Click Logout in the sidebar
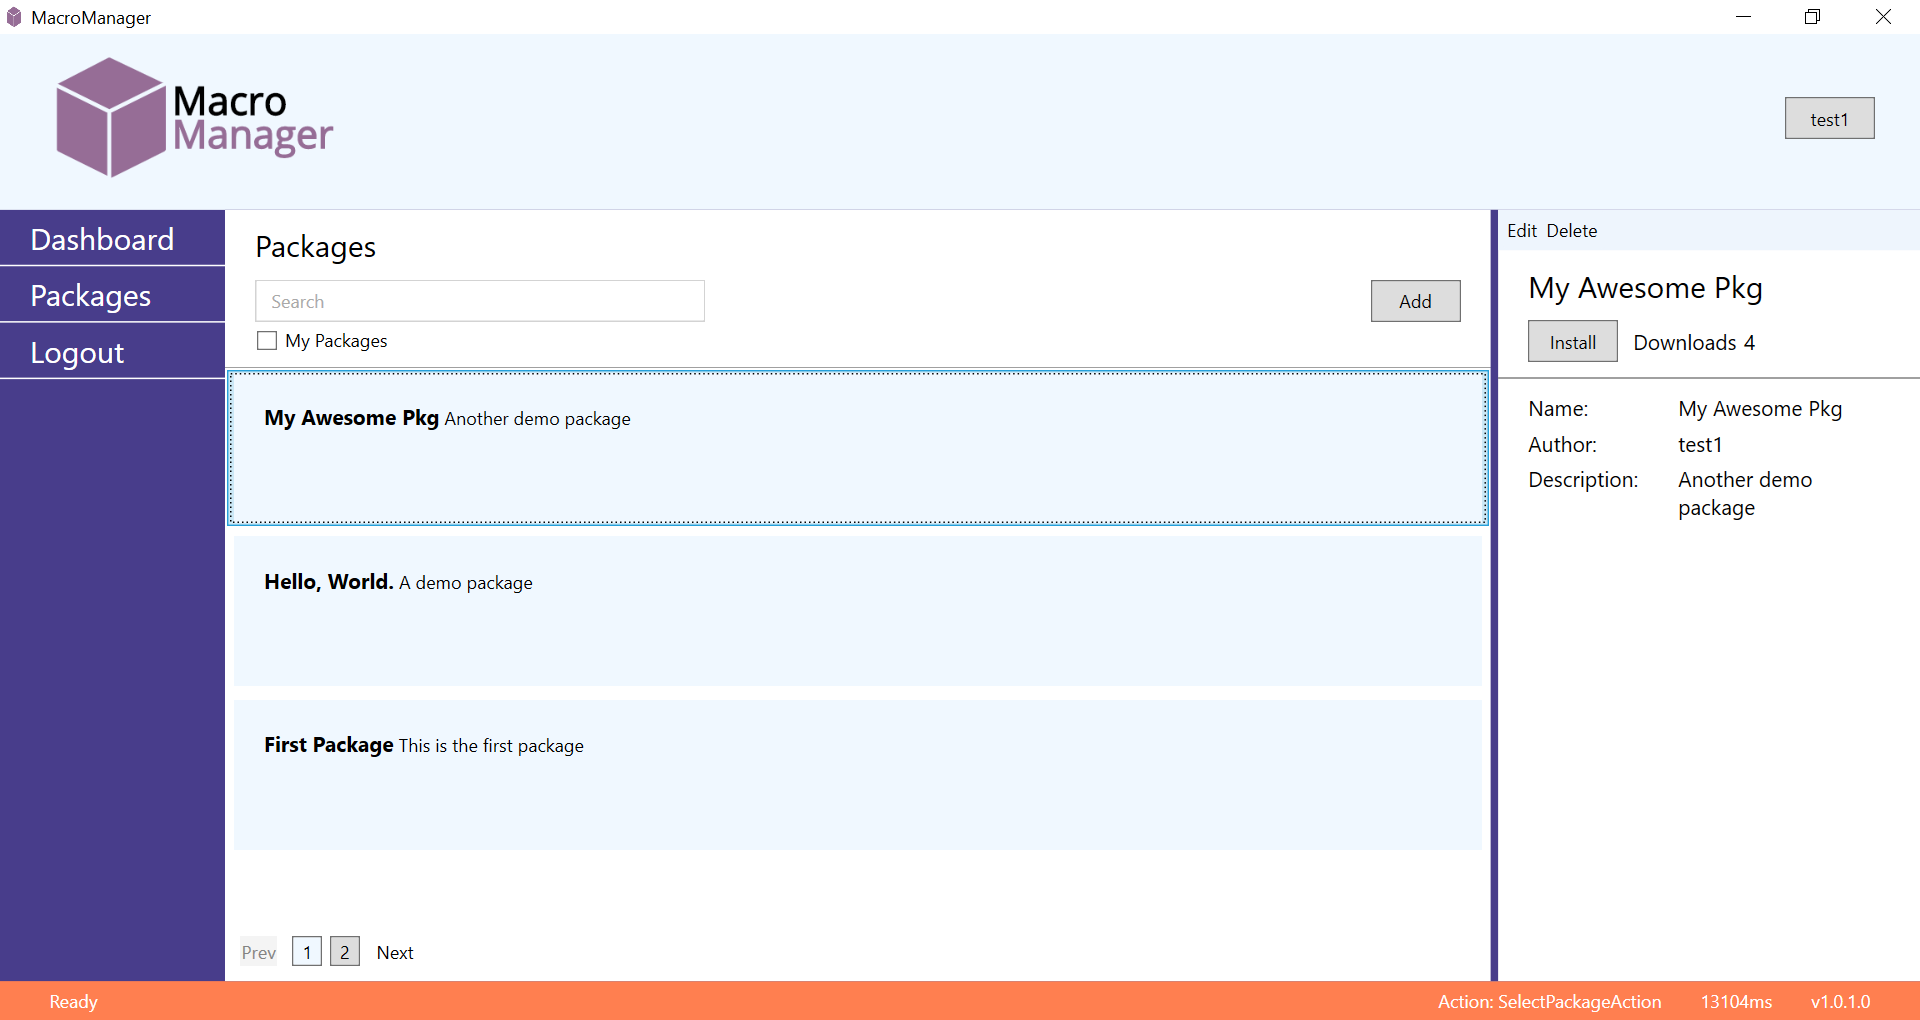Viewport: 1920px width, 1020px height. tap(77, 351)
